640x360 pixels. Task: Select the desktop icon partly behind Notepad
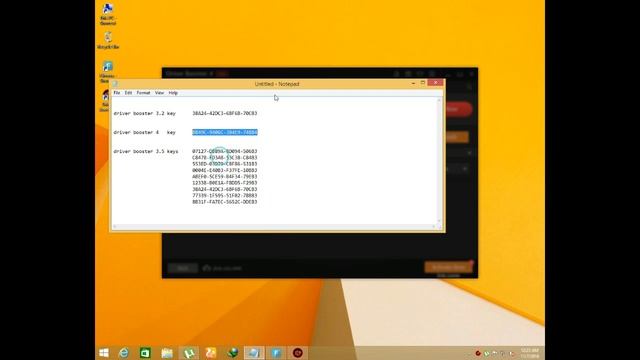[x=105, y=100]
